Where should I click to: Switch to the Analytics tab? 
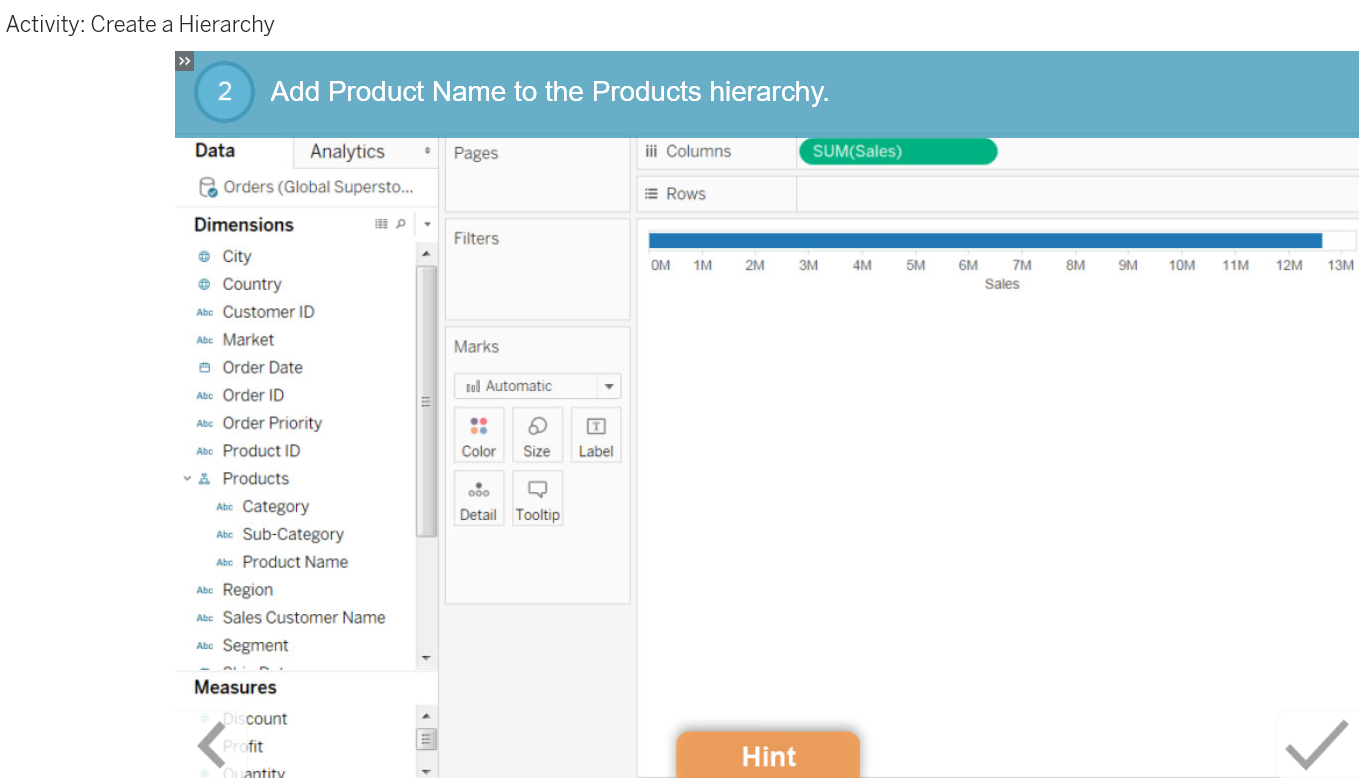[x=347, y=152]
